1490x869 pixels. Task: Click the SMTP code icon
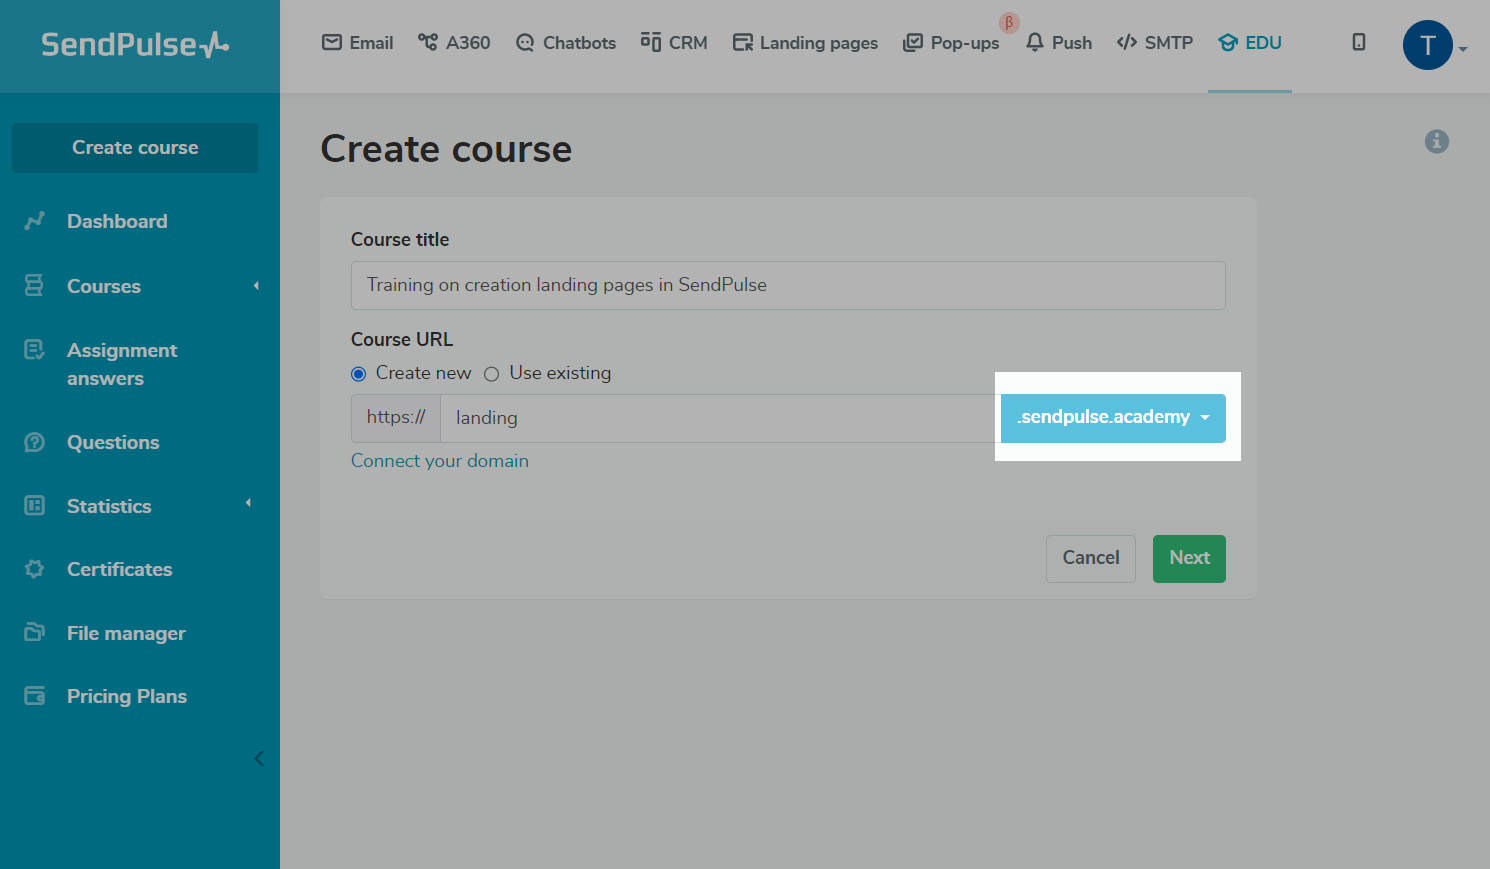pyautogui.click(x=1127, y=42)
